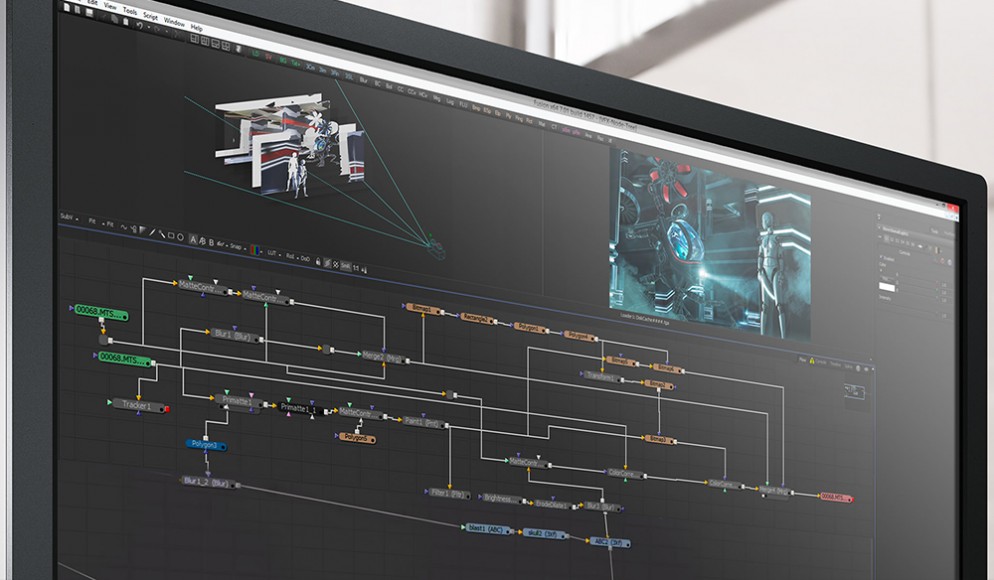Select the rectangle shape icon in viewer toolbar
The height and width of the screenshot is (580, 994).
pyautogui.click(x=171, y=235)
